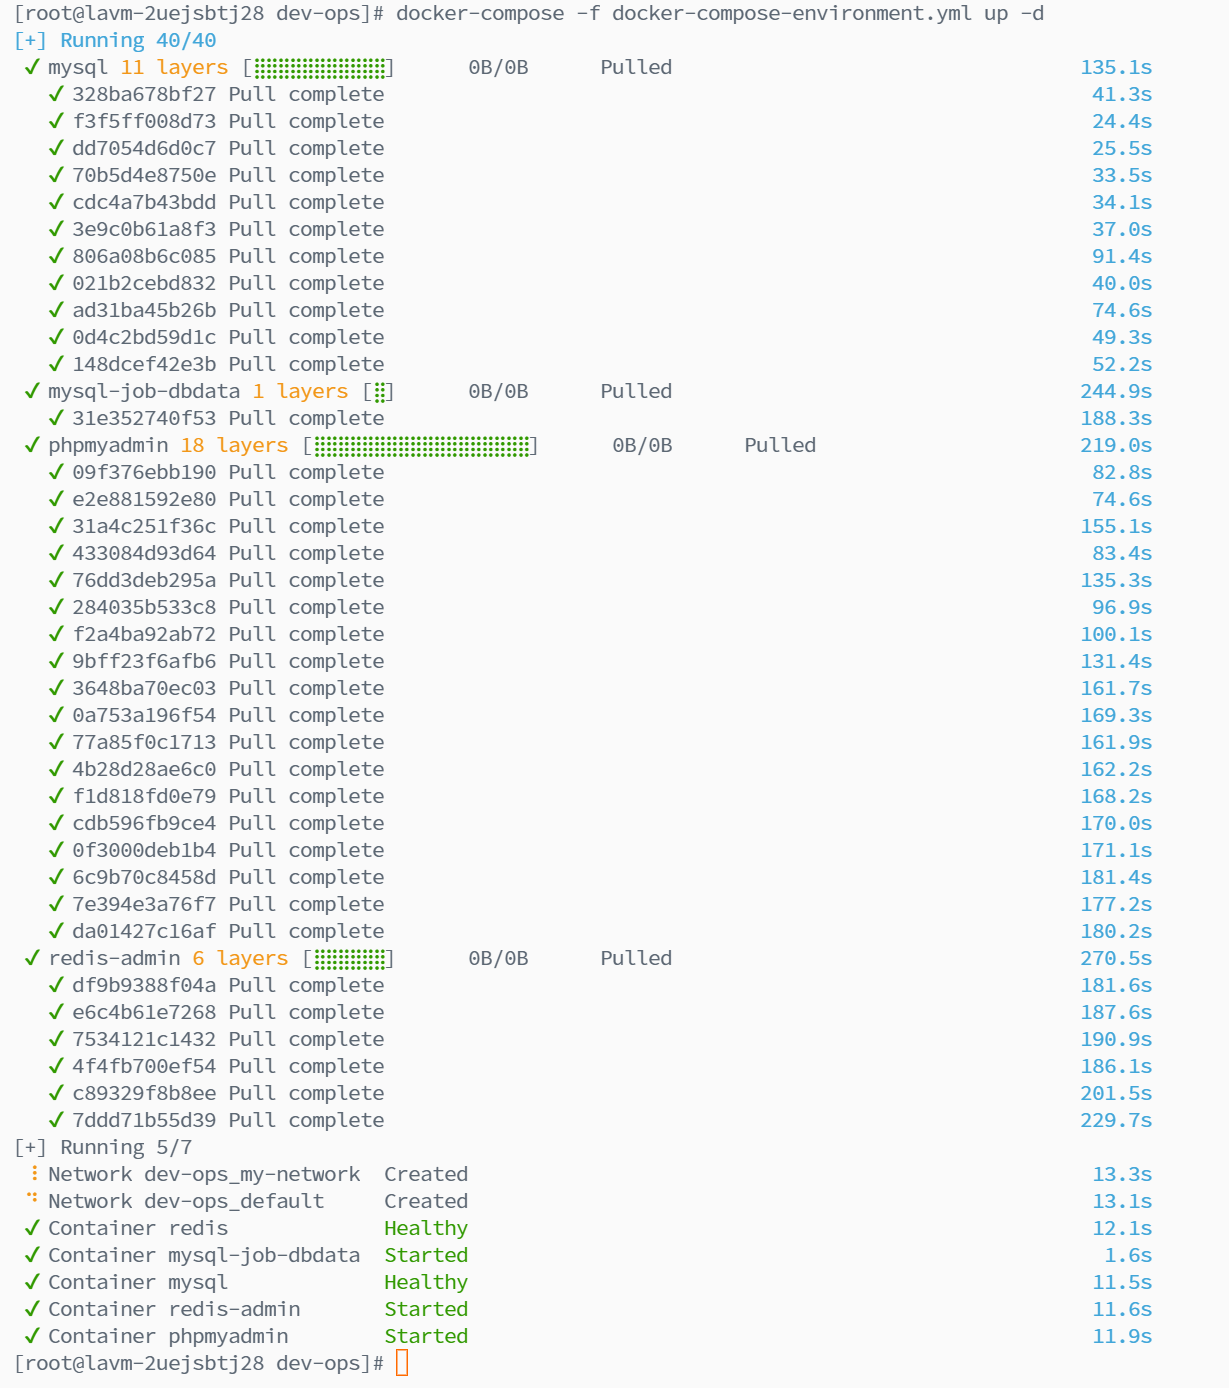The width and height of the screenshot is (1229, 1388).
Task: Click the checkmark beside layer 328ba678bf27
Action: click(56, 95)
